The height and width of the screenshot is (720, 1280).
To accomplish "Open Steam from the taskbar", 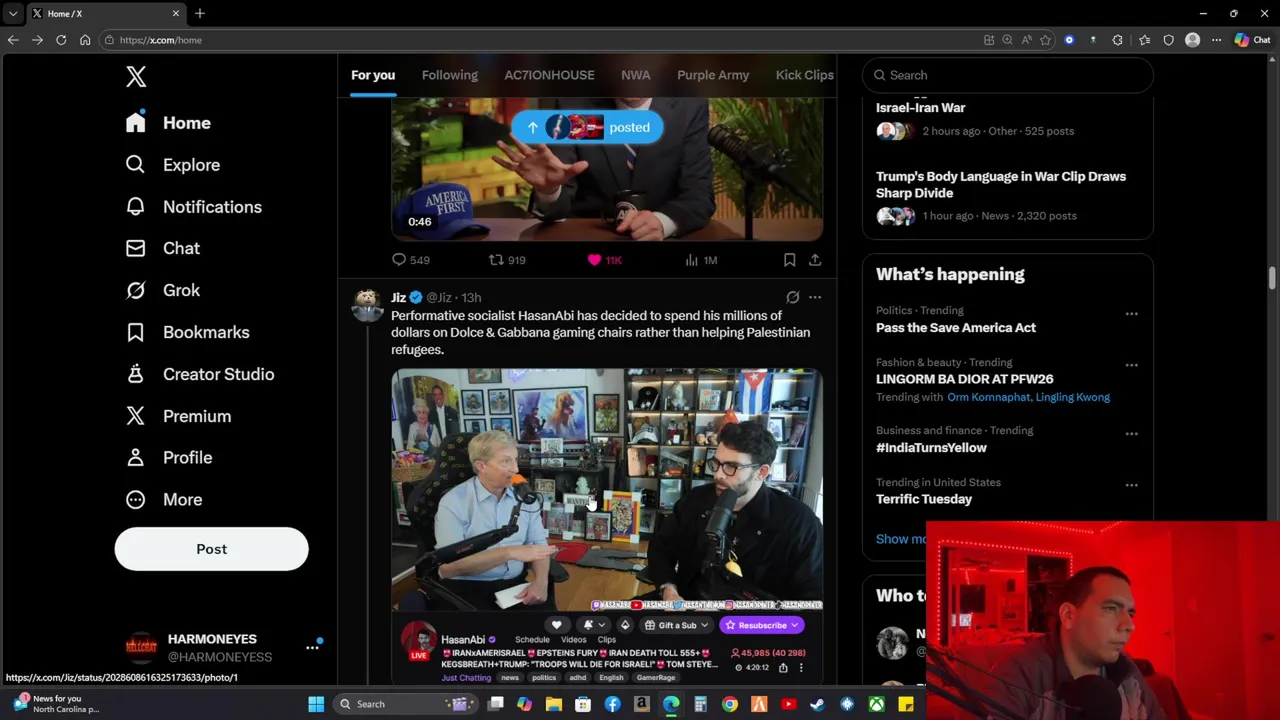I will tap(817, 704).
